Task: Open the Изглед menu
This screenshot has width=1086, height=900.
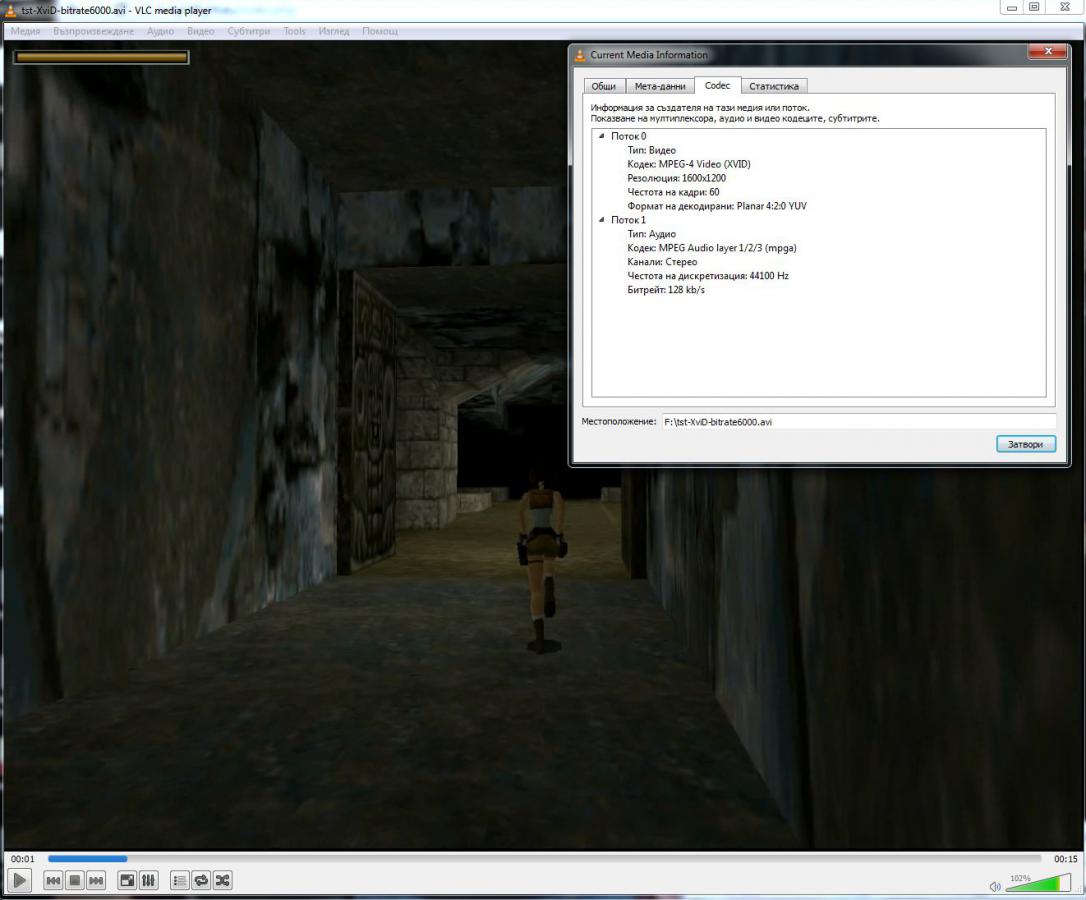Action: click(334, 31)
